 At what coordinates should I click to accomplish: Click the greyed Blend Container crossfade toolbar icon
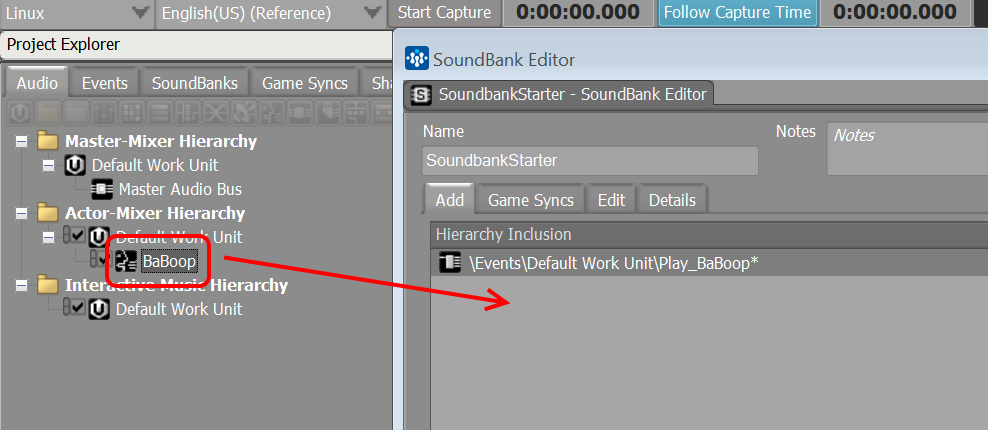216,113
